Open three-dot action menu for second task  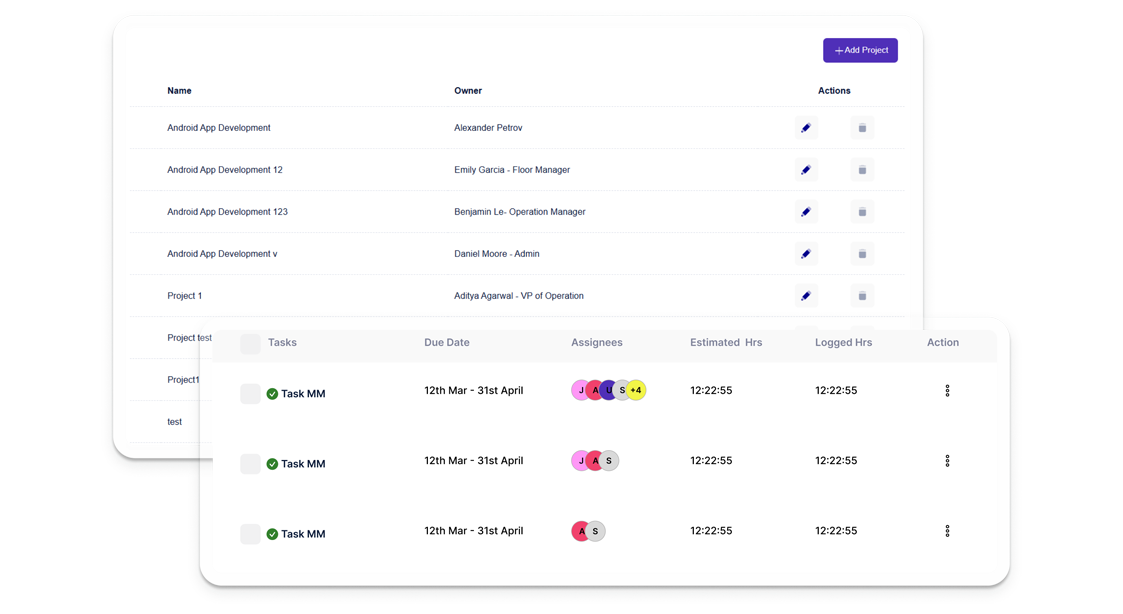tap(947, 461)
